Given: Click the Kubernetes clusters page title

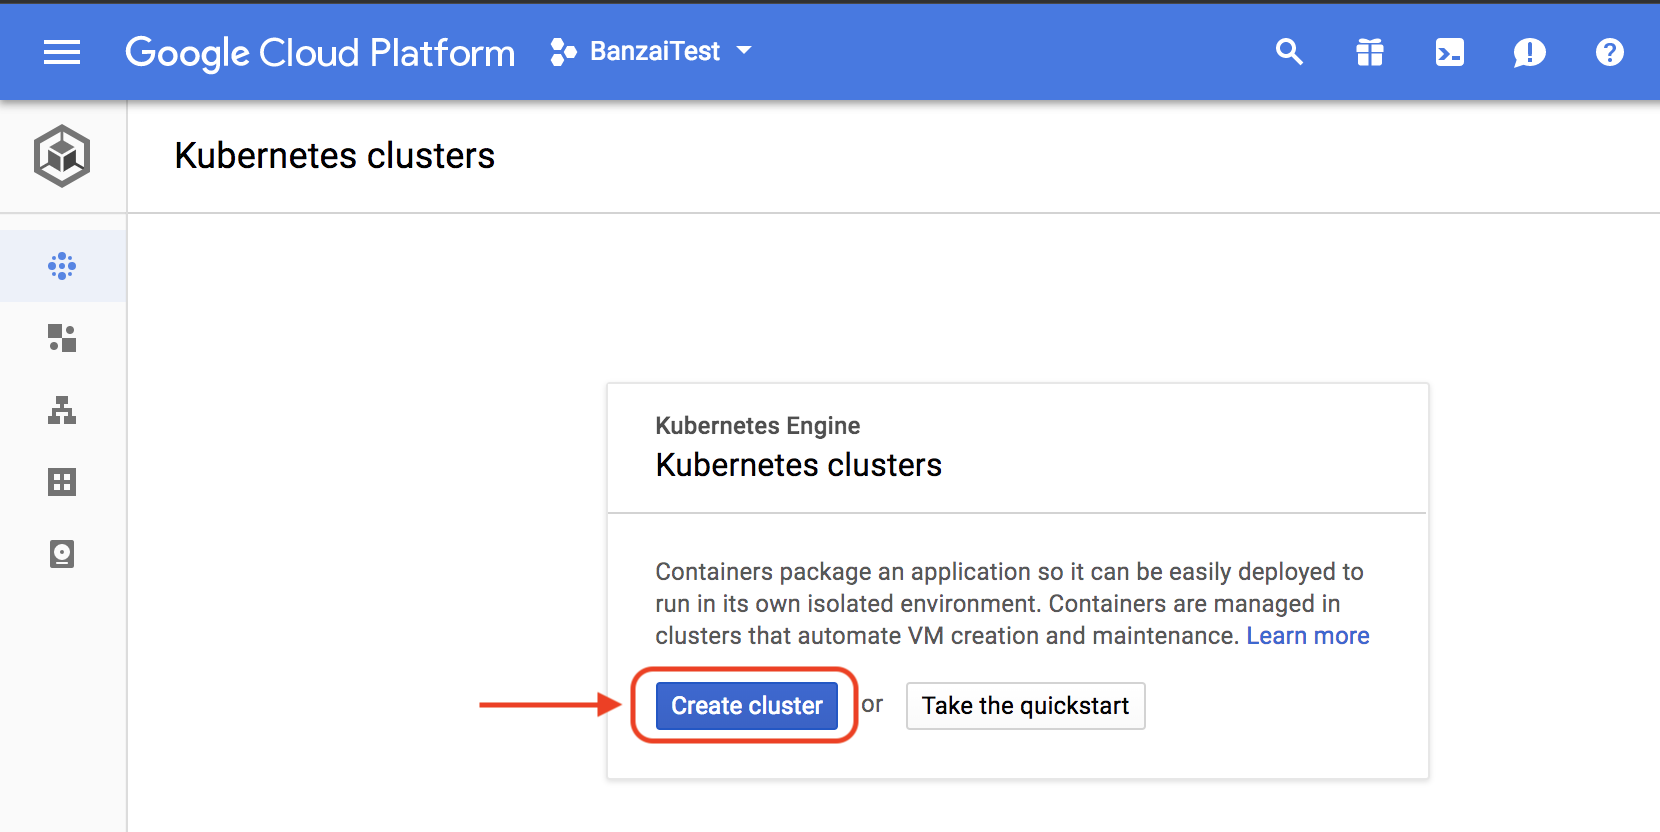Looking at the screenshot, I should click(334, 156).
